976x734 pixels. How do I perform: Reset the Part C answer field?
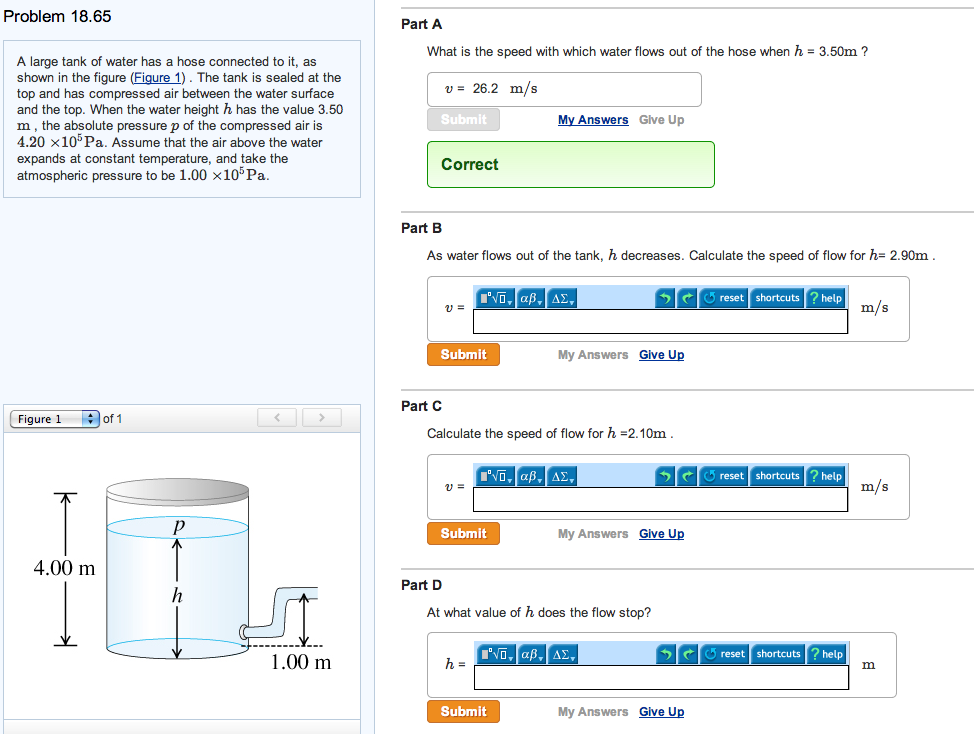click(723, 476)
